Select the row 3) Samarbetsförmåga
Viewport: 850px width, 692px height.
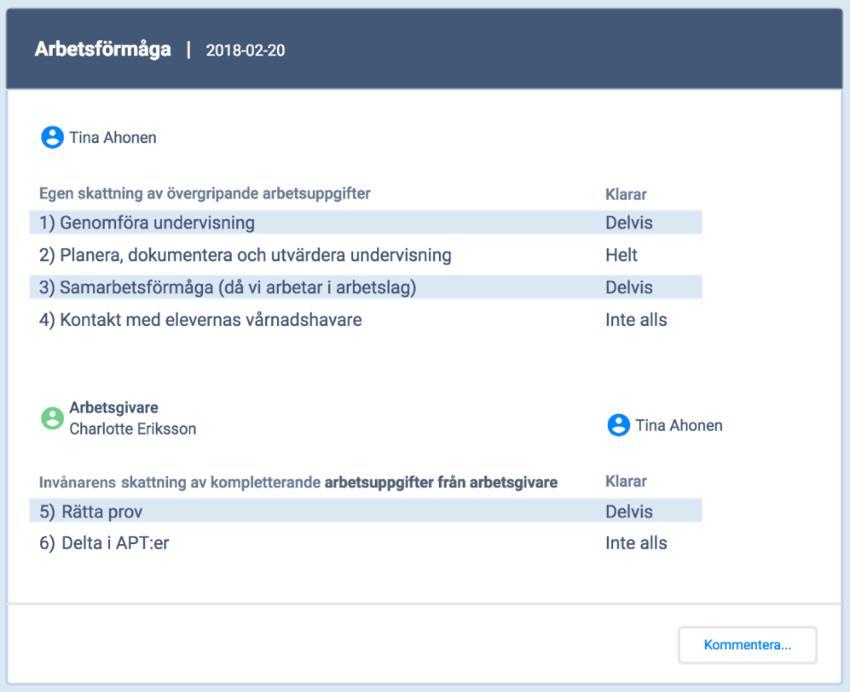click(365, 287)
